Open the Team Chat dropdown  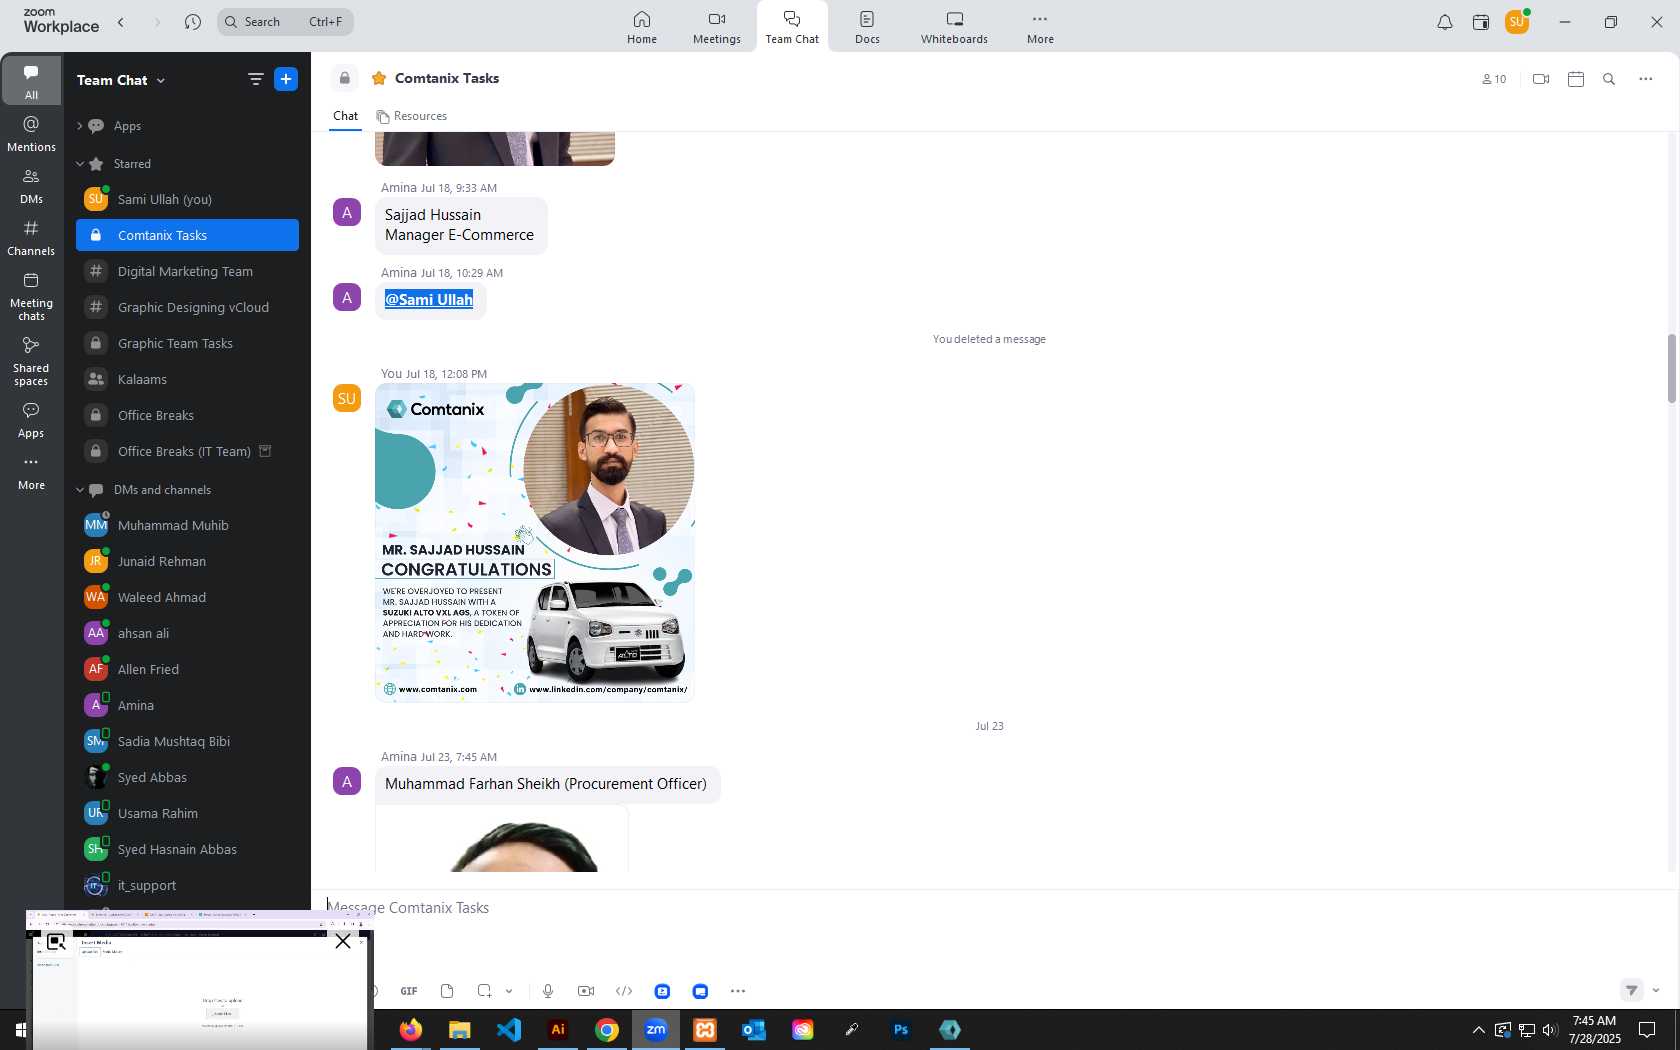click(x=121, y=80)
